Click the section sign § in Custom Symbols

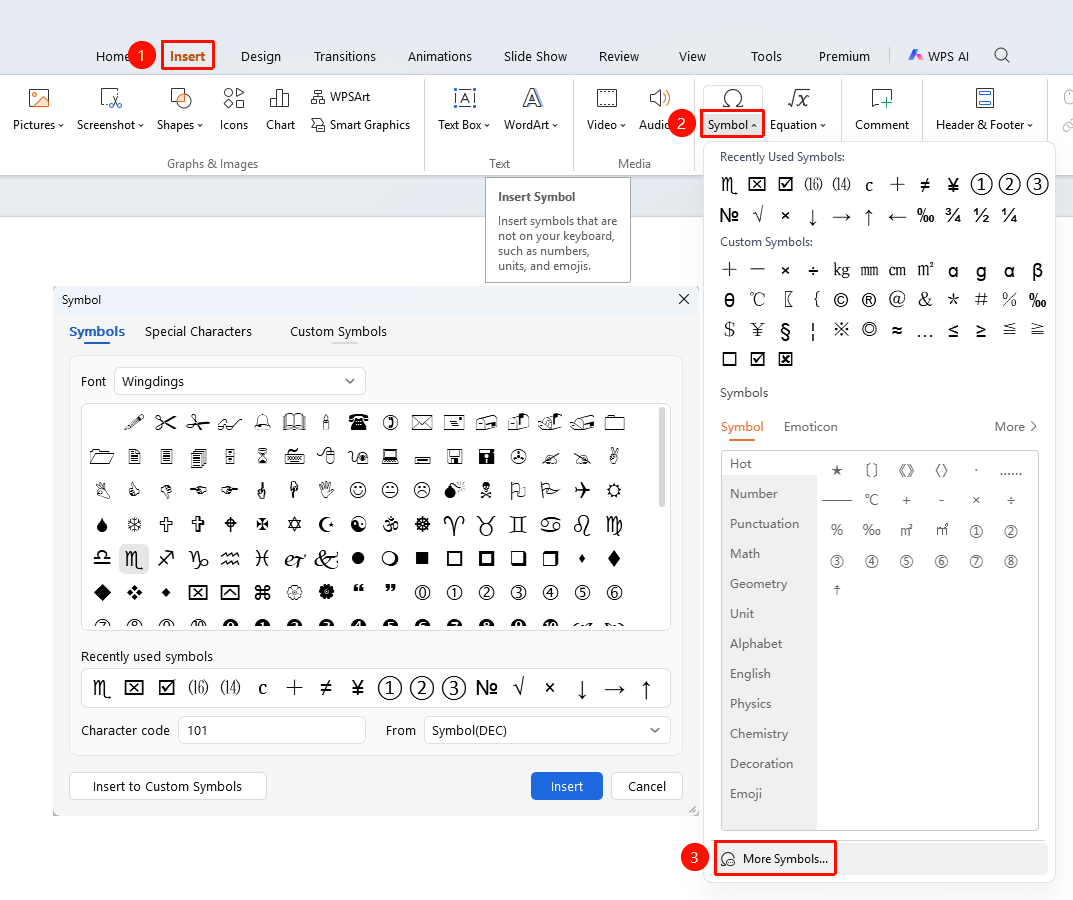[785, 331]
